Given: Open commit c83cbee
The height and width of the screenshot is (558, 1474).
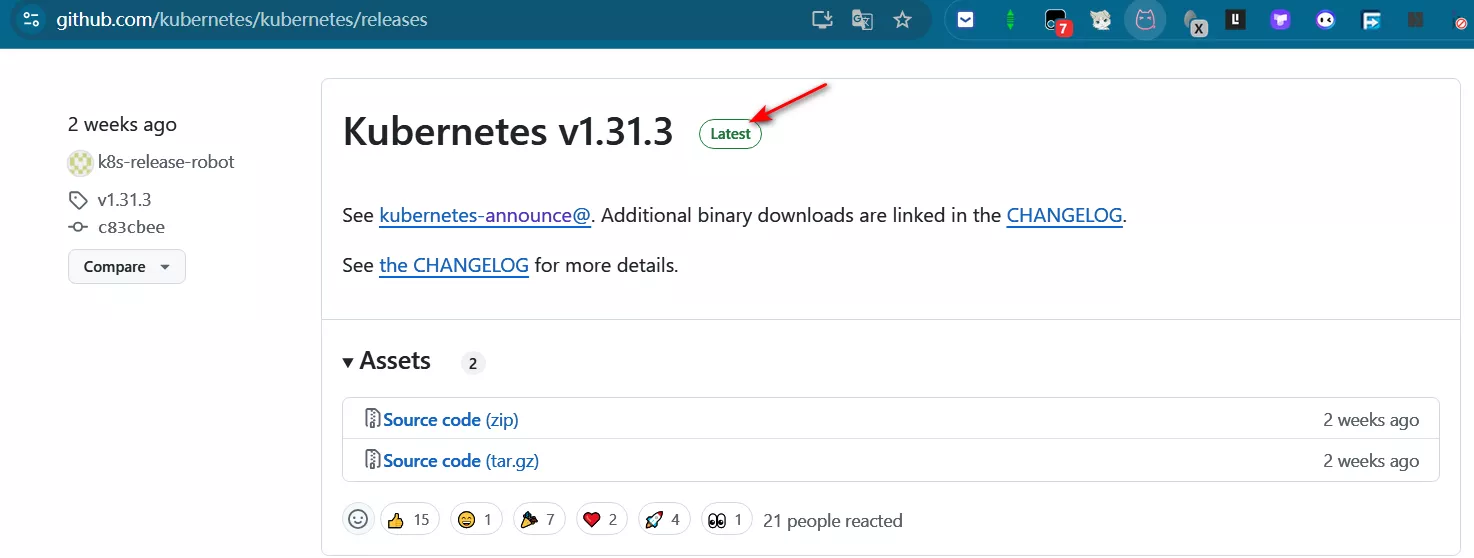Looking at the screenshot, I should coord(131,227).
